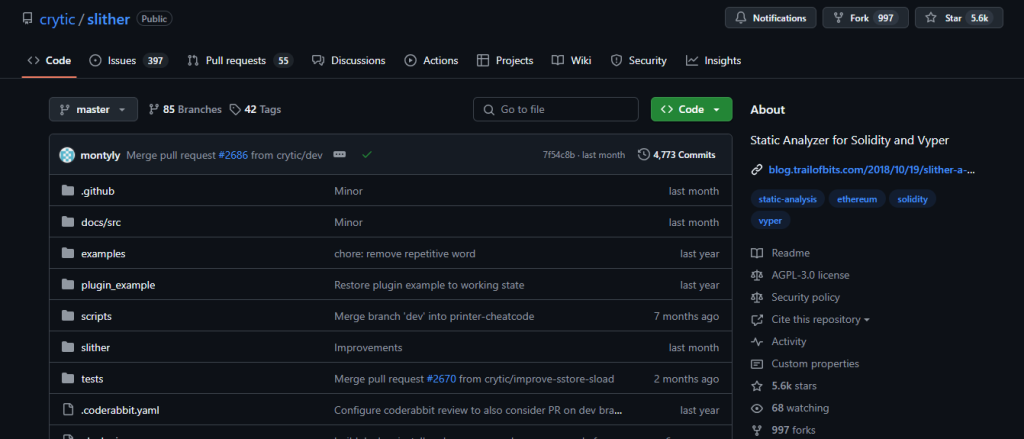
Task: Click the license scale icon
Action: coord(757,275)
